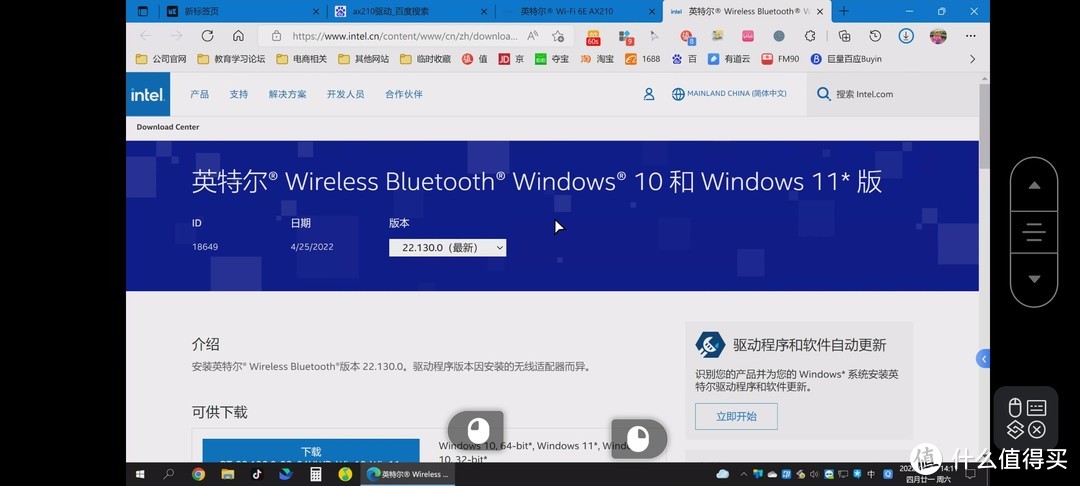The height and width of the screenshot is (486, 1080).
Task: Click the globe icon next to MAINLAND CHINA
Action: (x=678, y=94)
